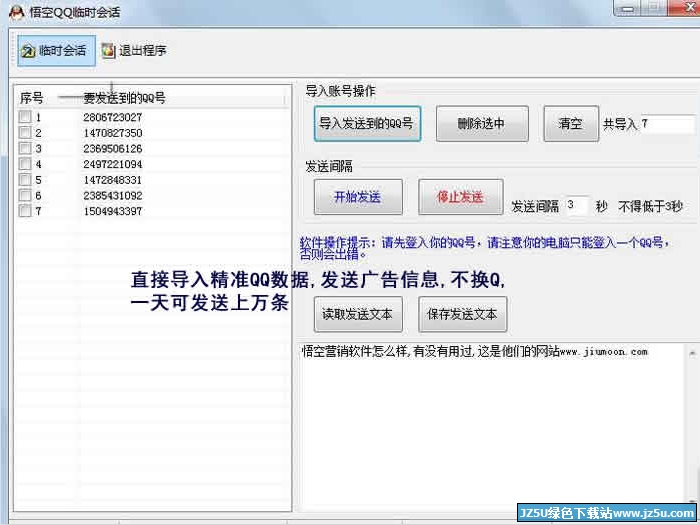Minimize the 悟空QQ临时会话 window

pyautogui.click(x=628, y=8)
